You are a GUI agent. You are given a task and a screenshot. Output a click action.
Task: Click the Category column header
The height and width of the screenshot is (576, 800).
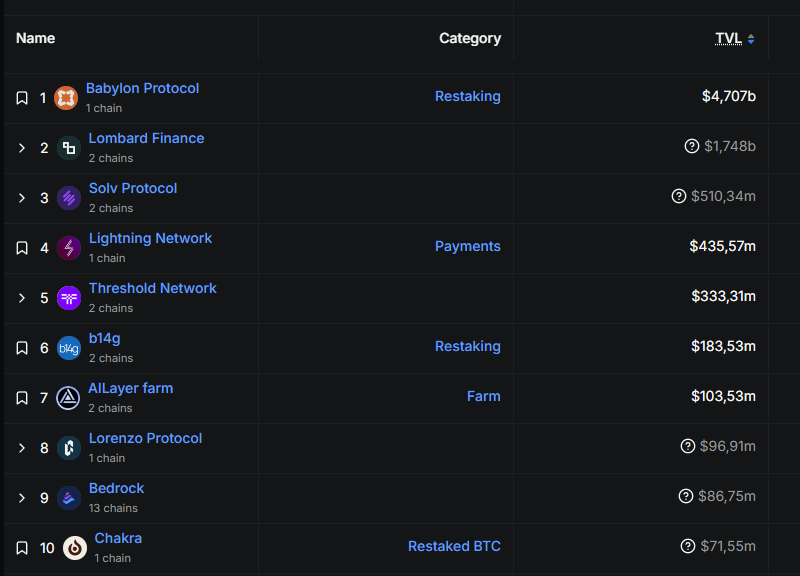tap(470, 38)
